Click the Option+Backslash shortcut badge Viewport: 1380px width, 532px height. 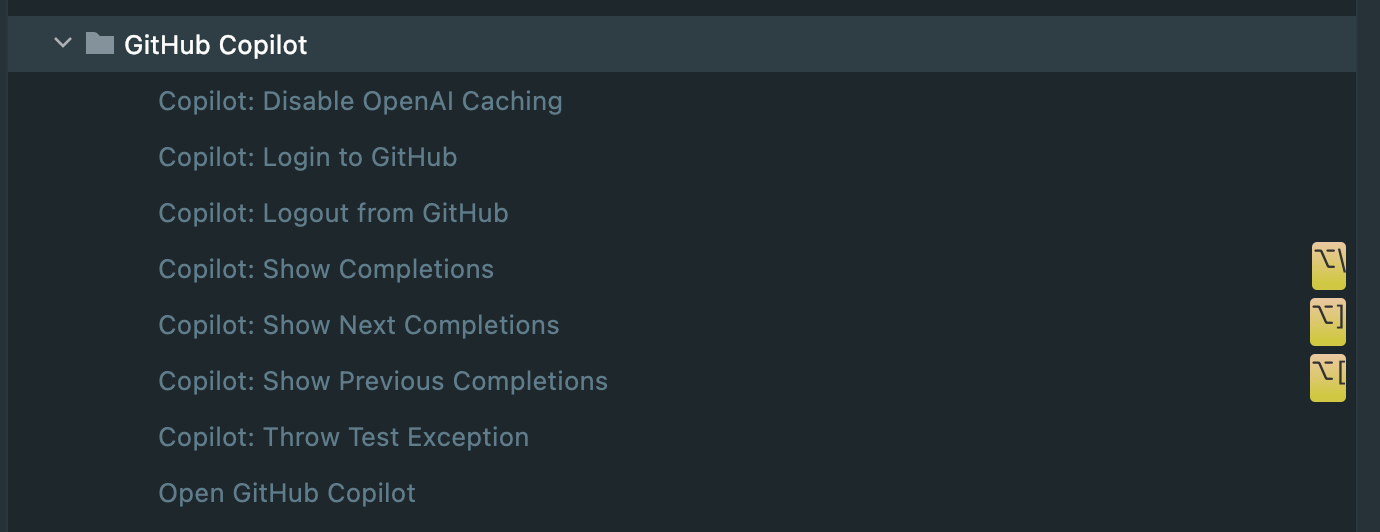pyautogui.click(x=1328, y=265)
